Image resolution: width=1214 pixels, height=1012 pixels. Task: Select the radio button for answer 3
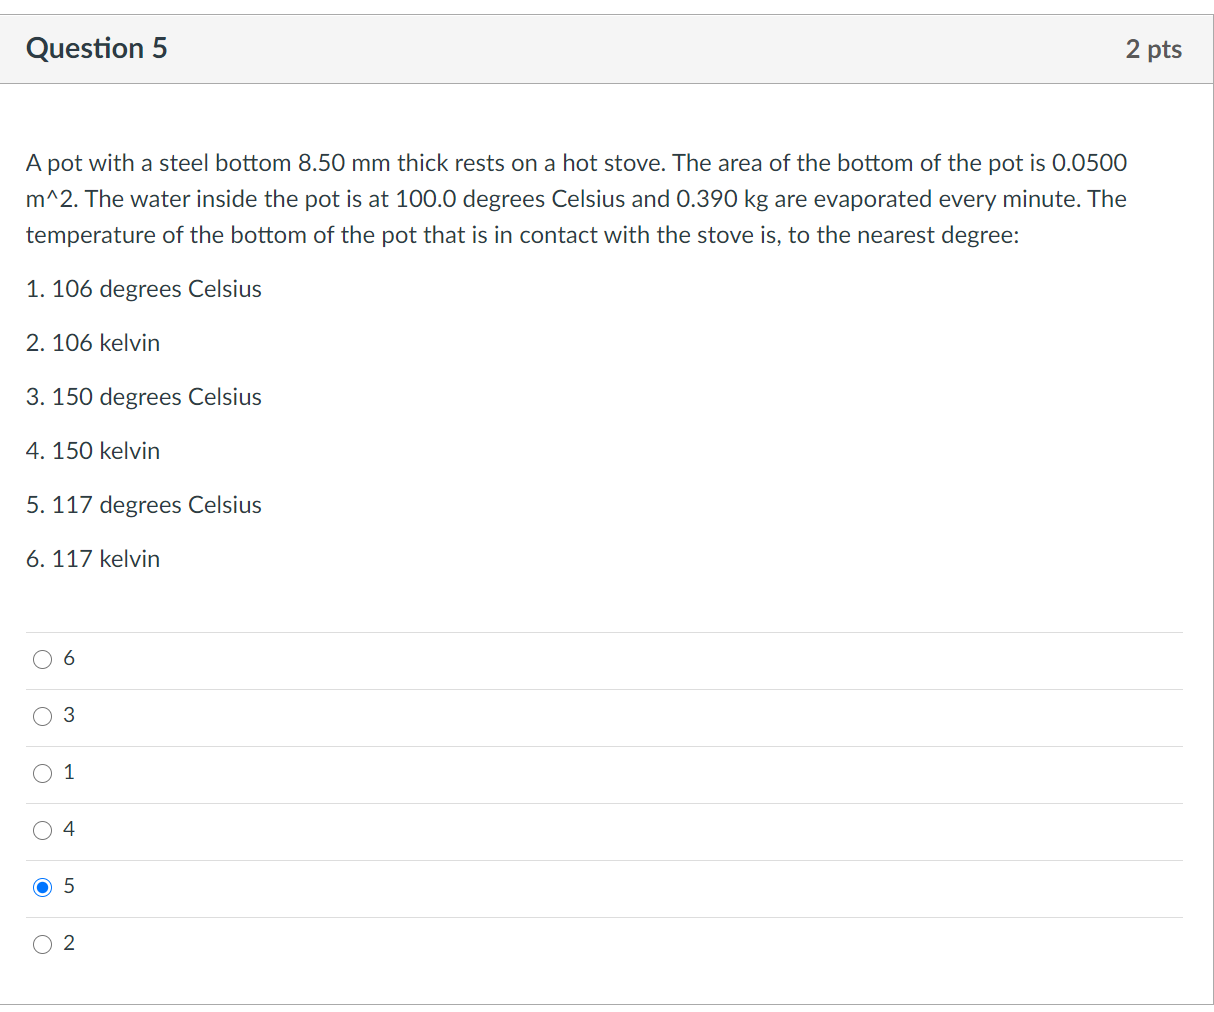(42, 715)
